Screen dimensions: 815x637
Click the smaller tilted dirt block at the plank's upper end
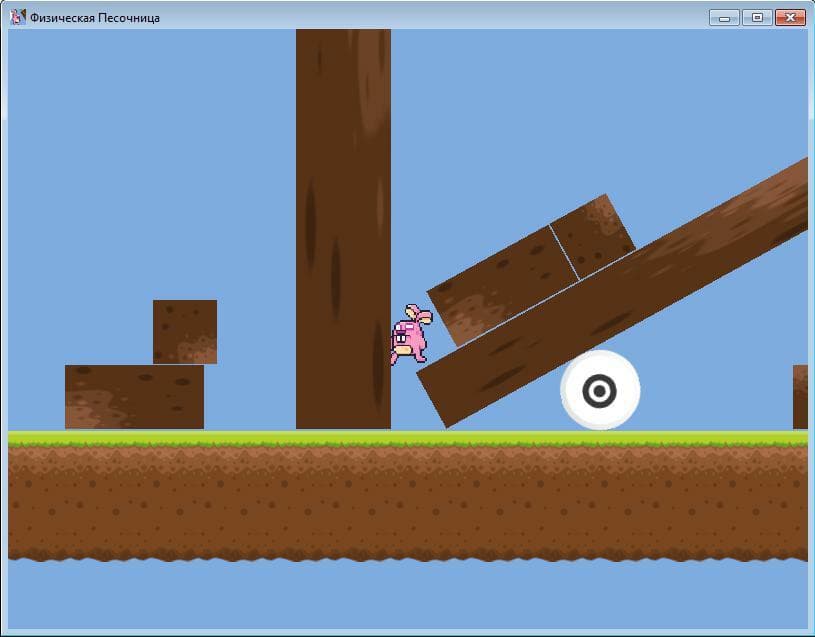click(x=593, y=237)
